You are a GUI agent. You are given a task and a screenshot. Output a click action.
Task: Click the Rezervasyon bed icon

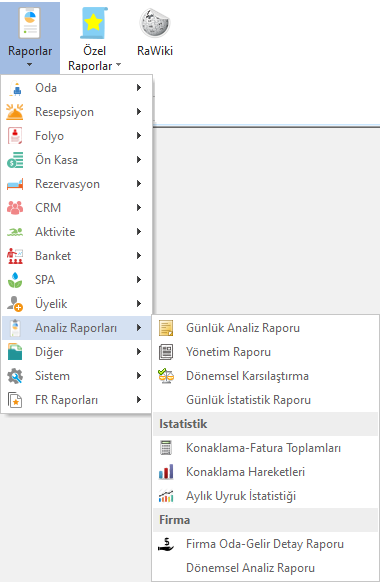(15, 184)
